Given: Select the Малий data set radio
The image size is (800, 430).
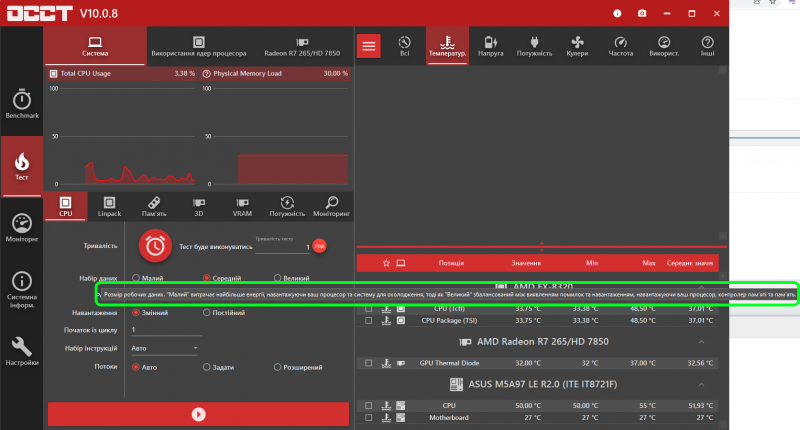Looking at the screenshot, I should (136, 277).
